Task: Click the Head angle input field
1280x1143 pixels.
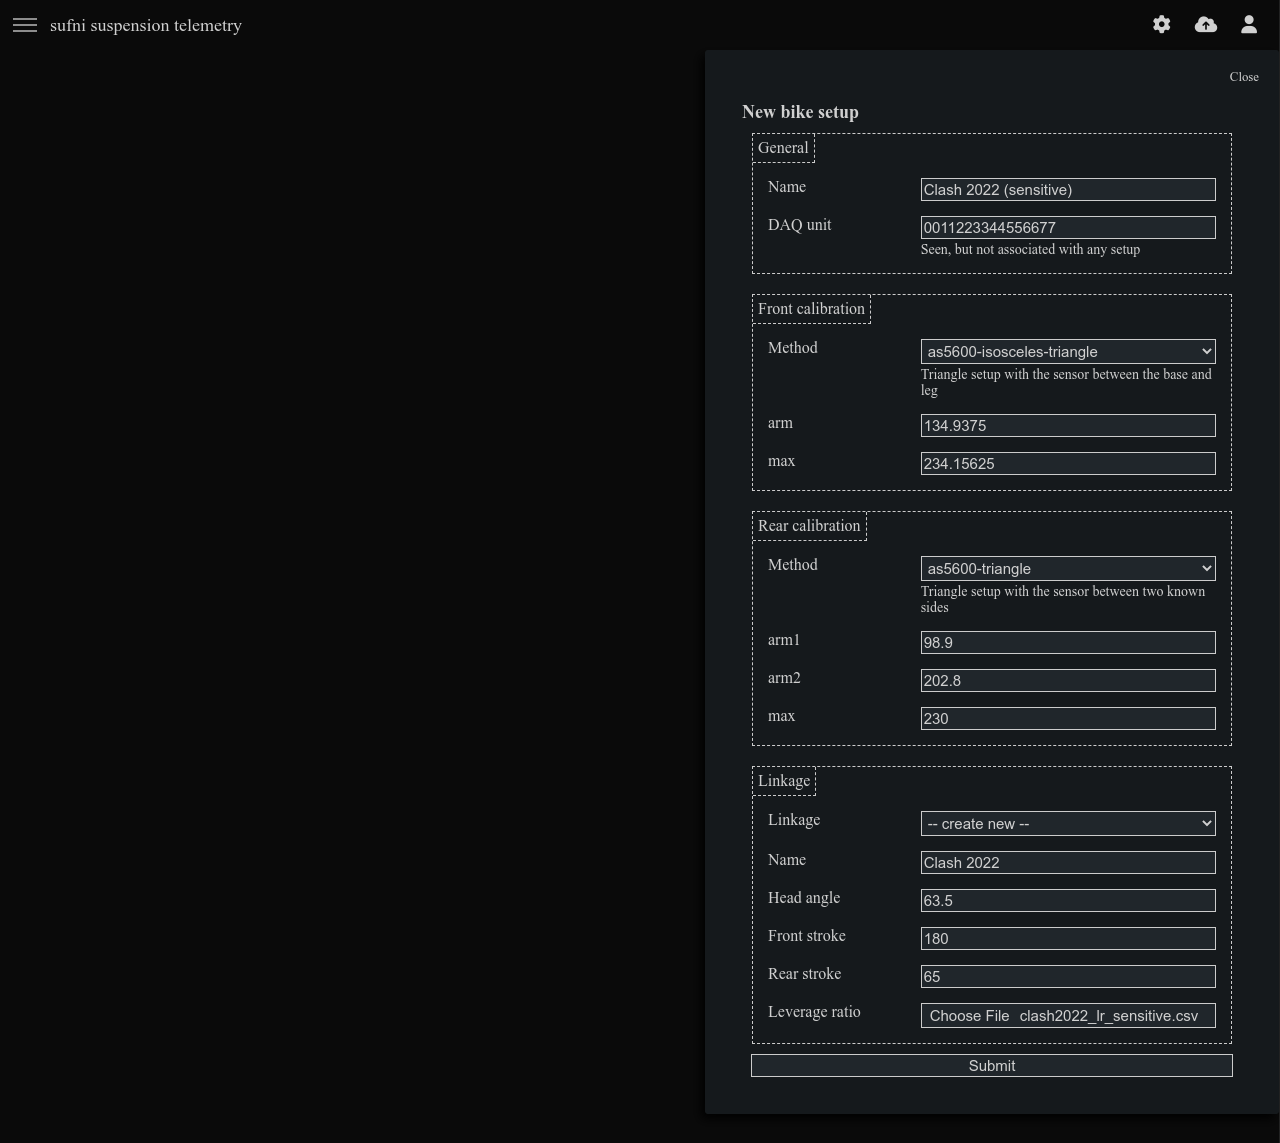Action: click(1068, 900)
